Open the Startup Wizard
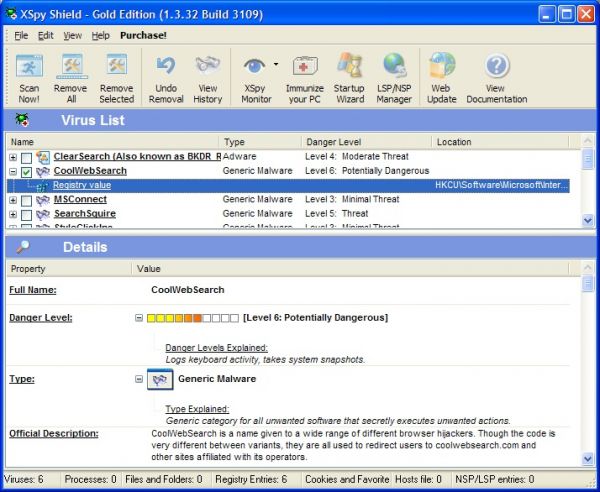This screenshot has height=492, width=600. 350,68
